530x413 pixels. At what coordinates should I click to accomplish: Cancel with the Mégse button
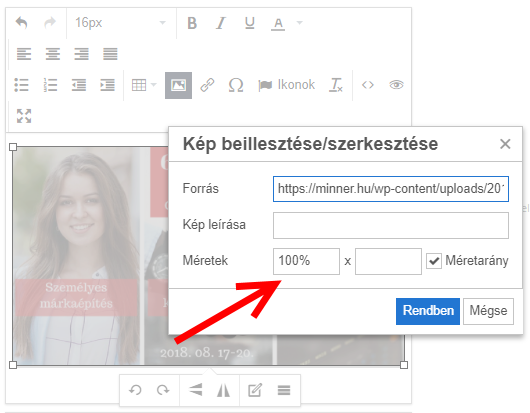pos(488,311)
